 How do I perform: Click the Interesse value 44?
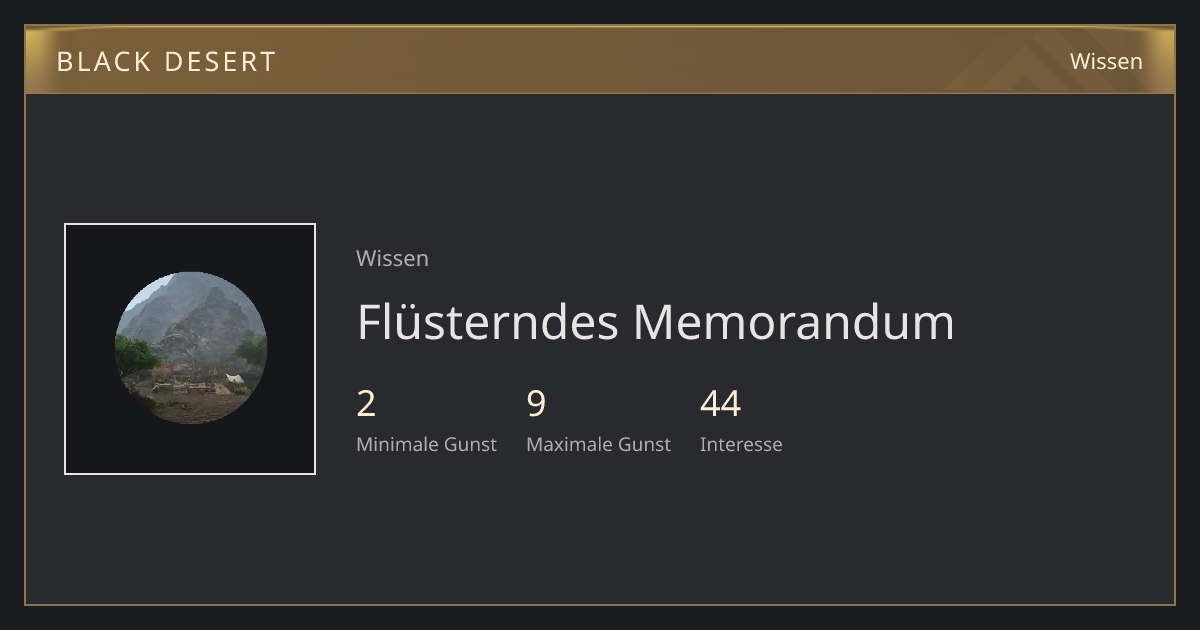coord(720,404)
